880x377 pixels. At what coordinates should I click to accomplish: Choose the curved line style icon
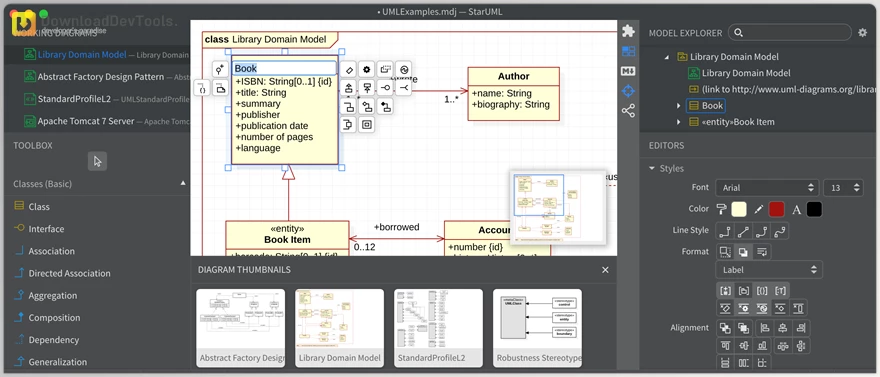[x=780, y=231]
